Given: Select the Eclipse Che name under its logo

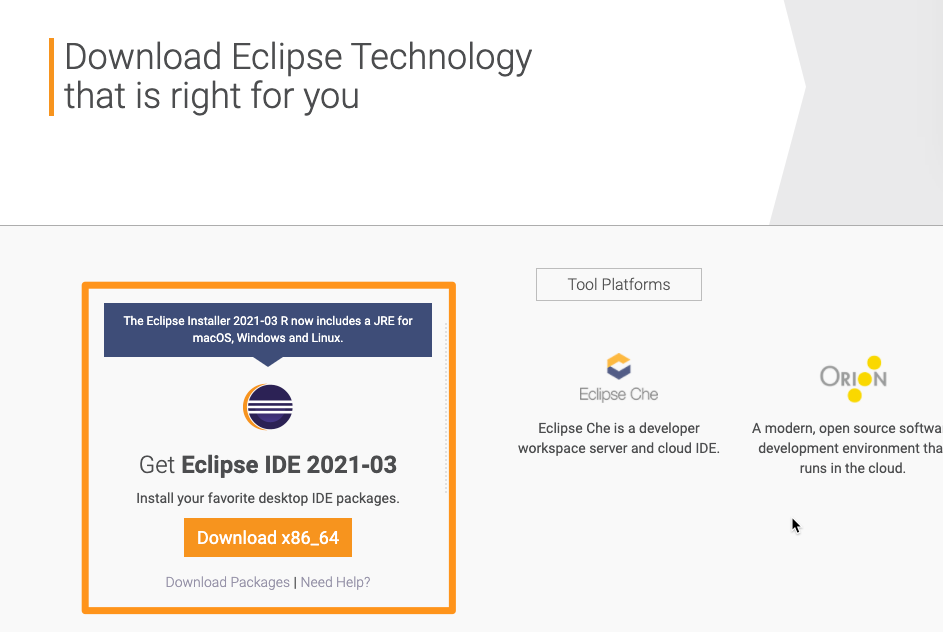Looking at the screenshot, I should [x=618, y=394].
